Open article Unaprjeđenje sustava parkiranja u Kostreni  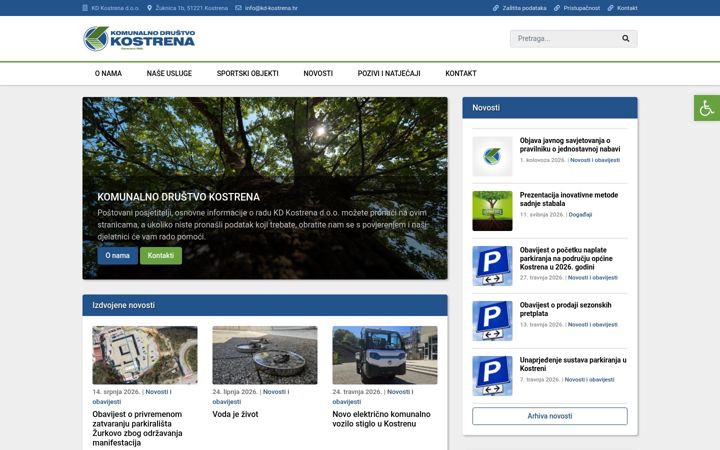[x=573, y=364]
